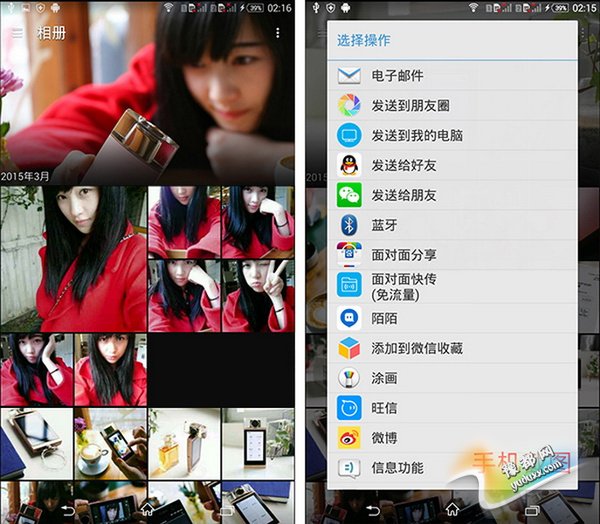Choose 面对面快传 (免流量) option
Viewport: 600px width, 524px height.
(404, 286)
